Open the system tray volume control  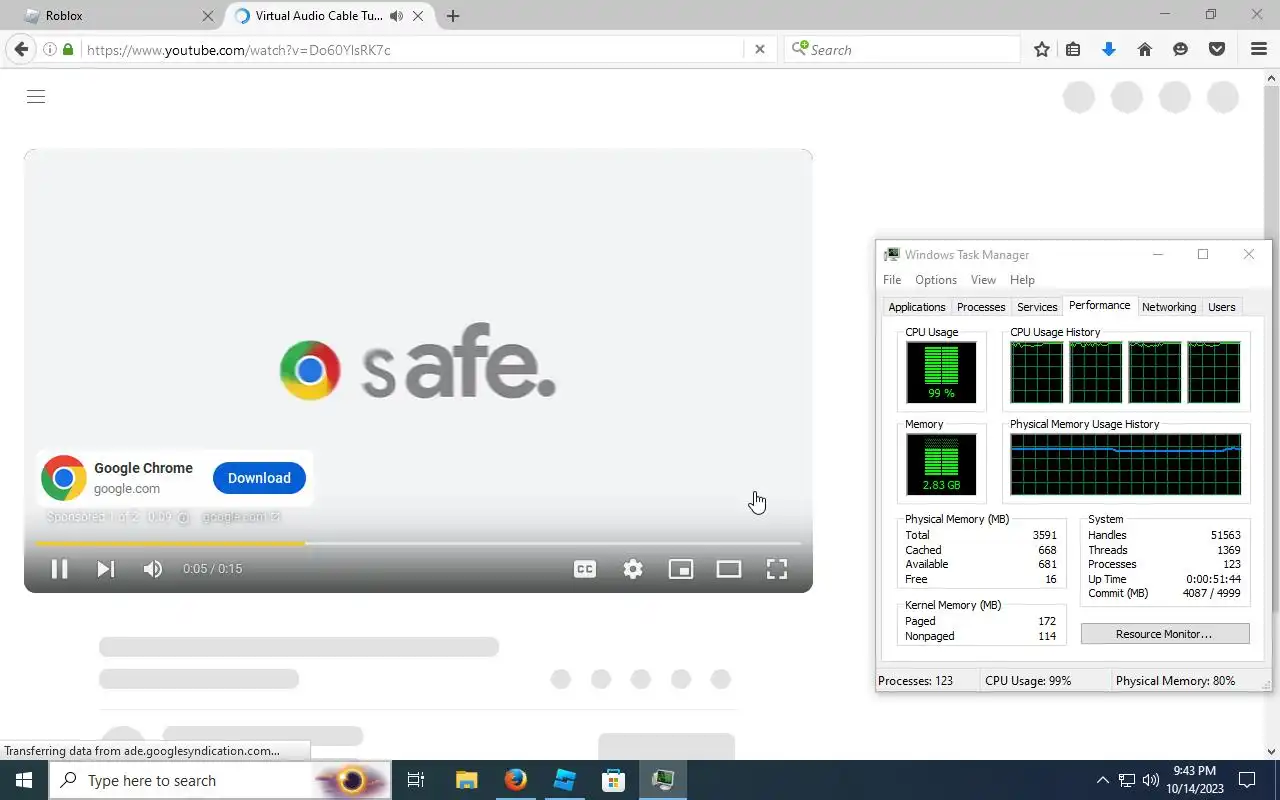(x=1150, y=780)
